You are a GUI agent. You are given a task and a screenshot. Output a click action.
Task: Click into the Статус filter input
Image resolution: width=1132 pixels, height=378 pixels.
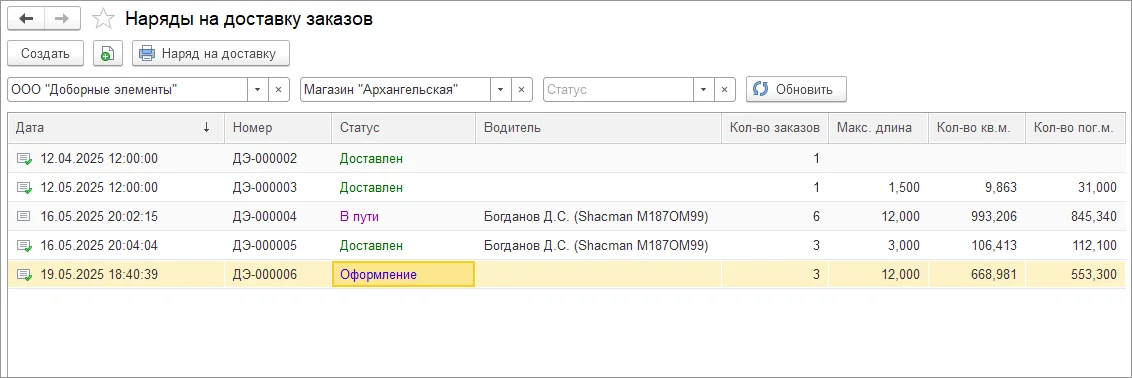(x=618, y=89)
